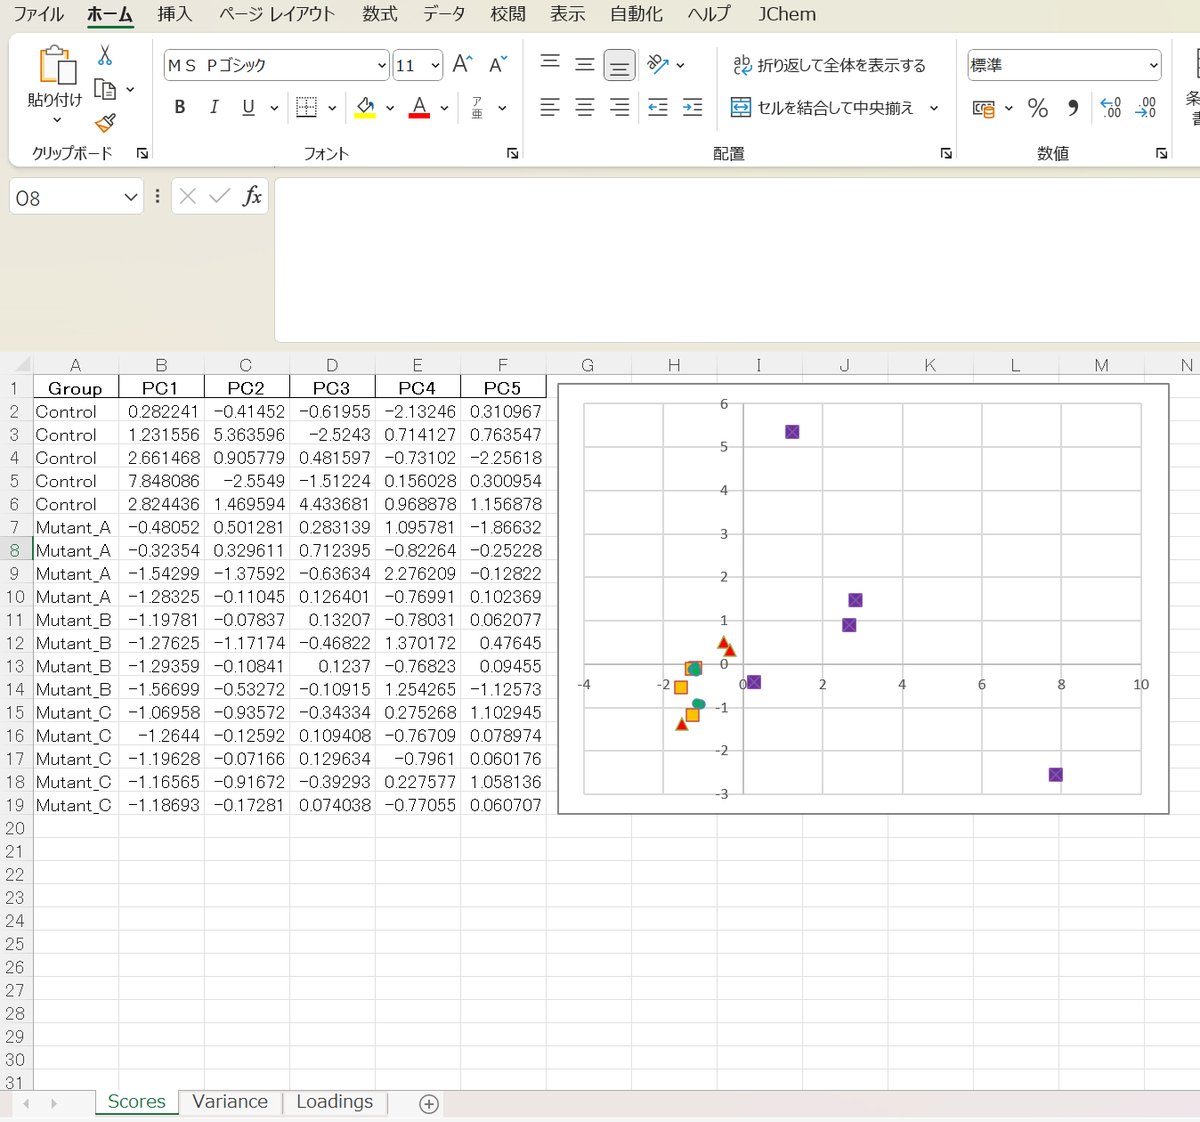Open the フォント group dialog launcher
The height and width of the screenshot is (1122, 1200).
pos(513,153)
